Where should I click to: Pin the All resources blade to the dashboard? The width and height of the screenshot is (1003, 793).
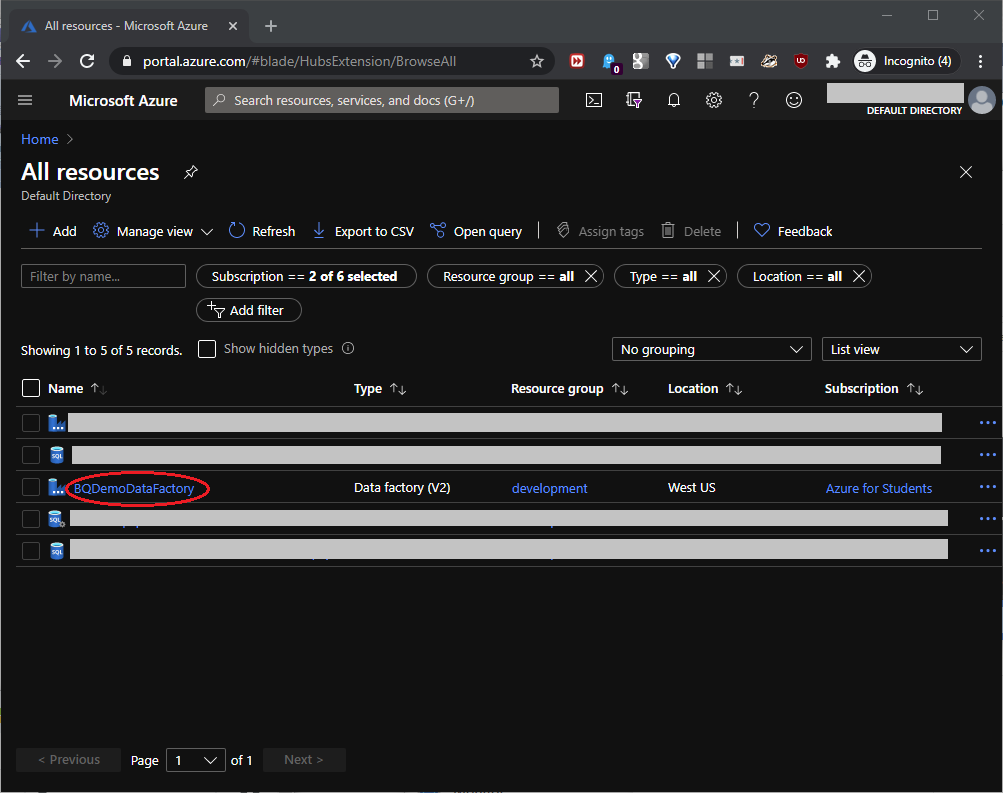191,172
